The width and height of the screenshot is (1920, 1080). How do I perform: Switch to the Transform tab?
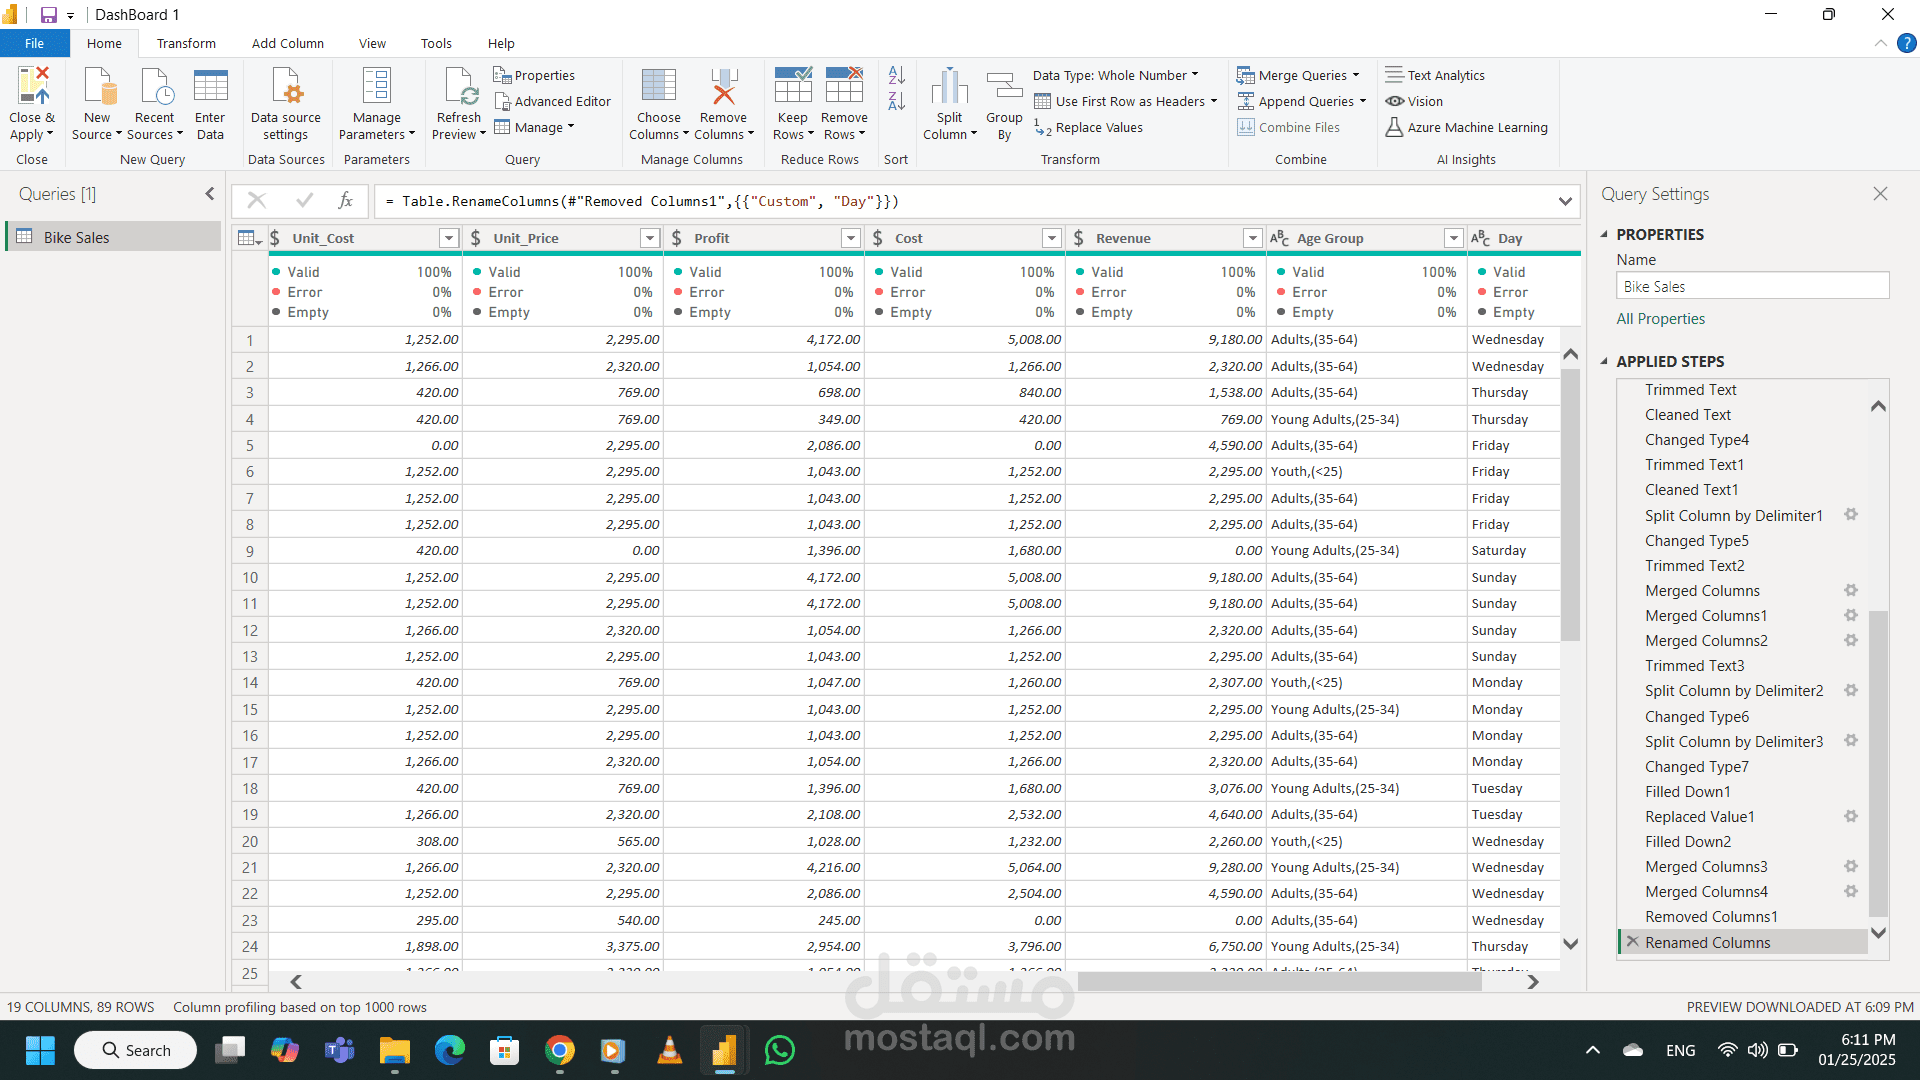(x=186, y=43)
